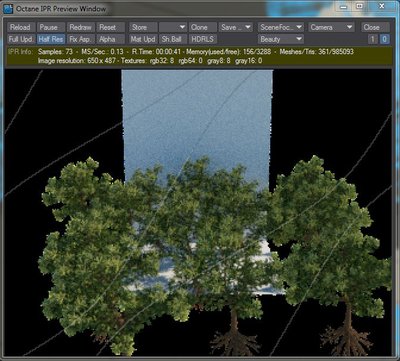This screenshot has height=361, width=400.
Task: Toggle Full Upd. mode
Action: [x=21, y=39]
